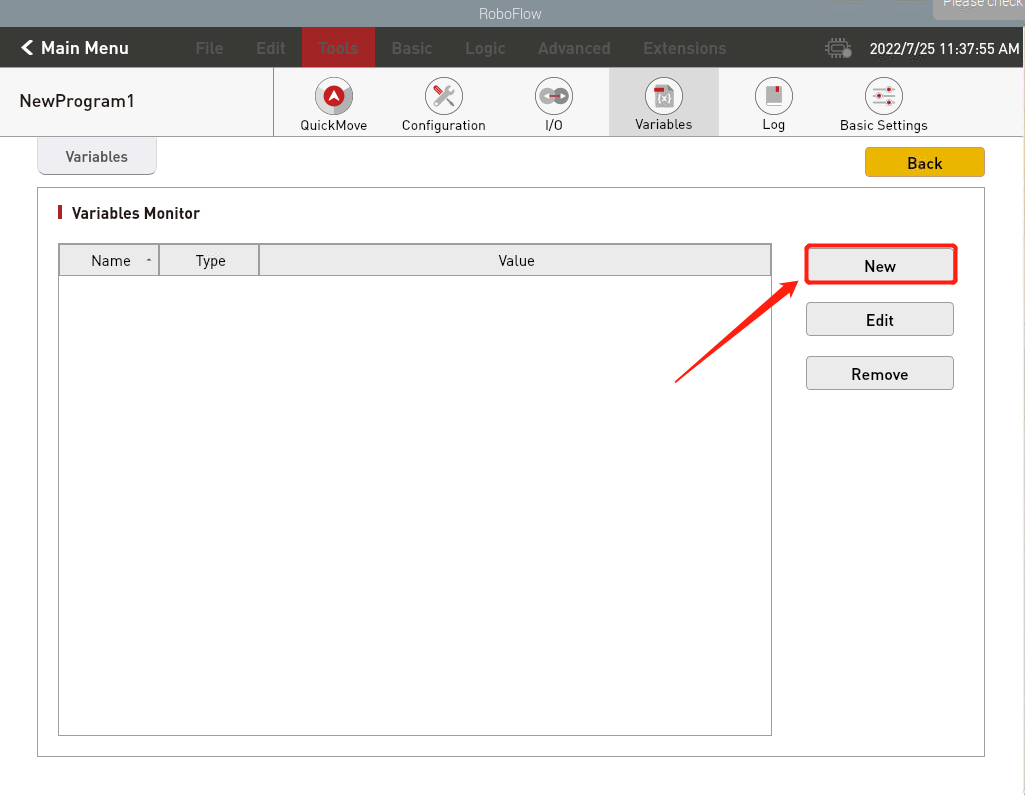
Task: Select the Variables toolbar icon
Action: [663, 97]
